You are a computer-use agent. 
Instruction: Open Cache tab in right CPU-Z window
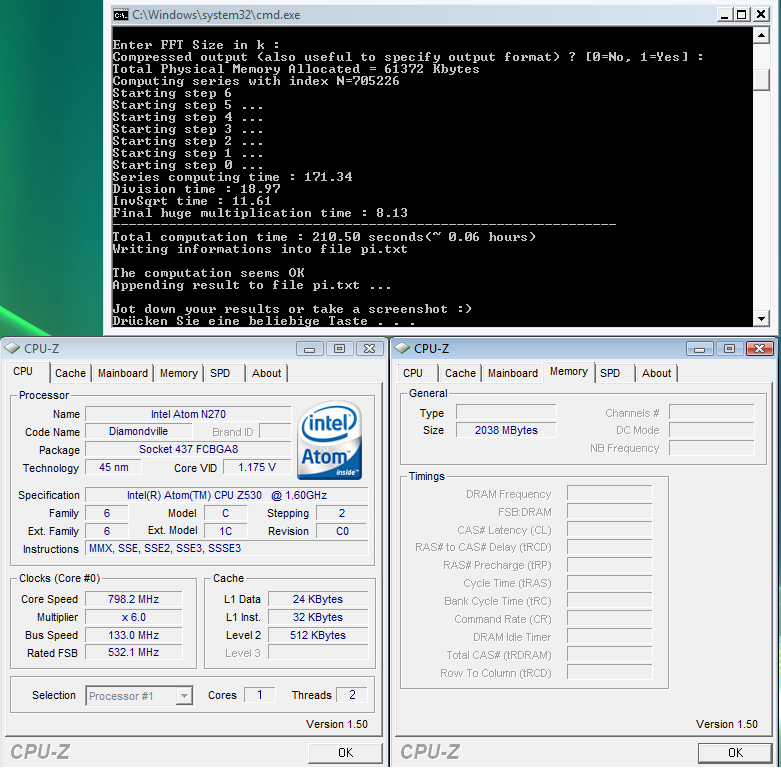(x=460, y=373)
